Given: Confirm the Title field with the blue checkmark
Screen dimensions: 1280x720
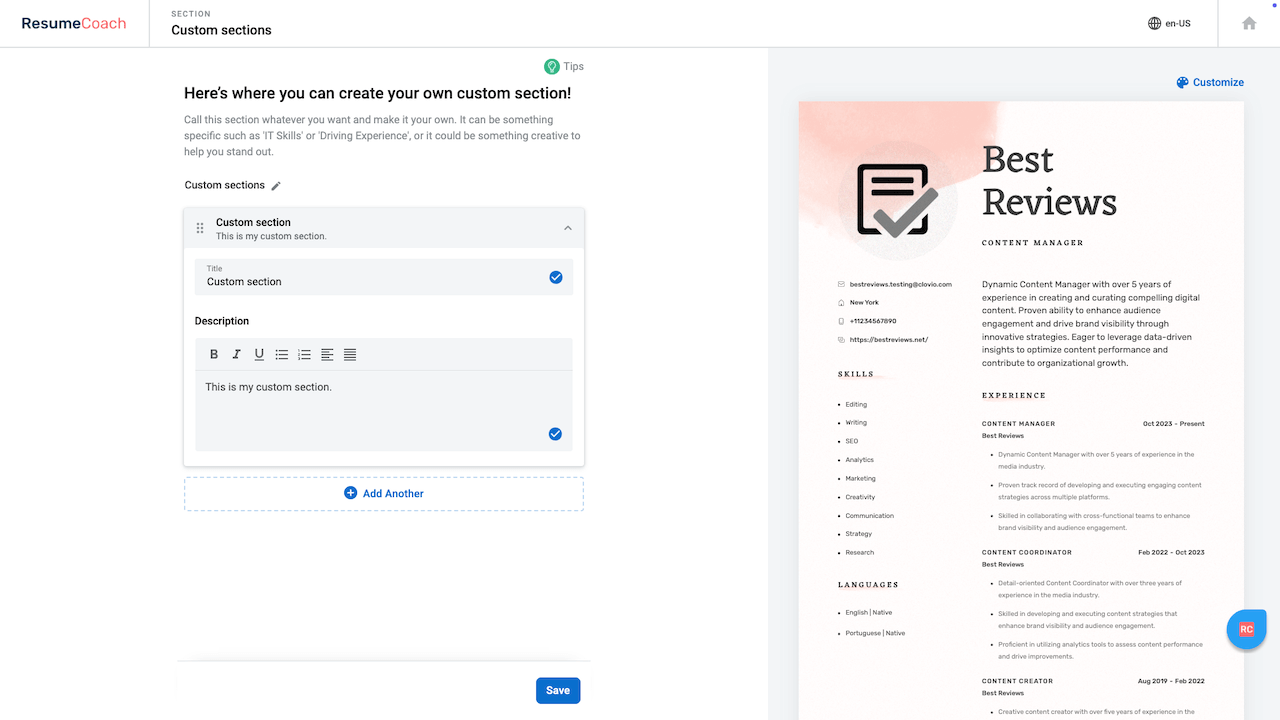Looking at the screenshot, I should point(556,277).
